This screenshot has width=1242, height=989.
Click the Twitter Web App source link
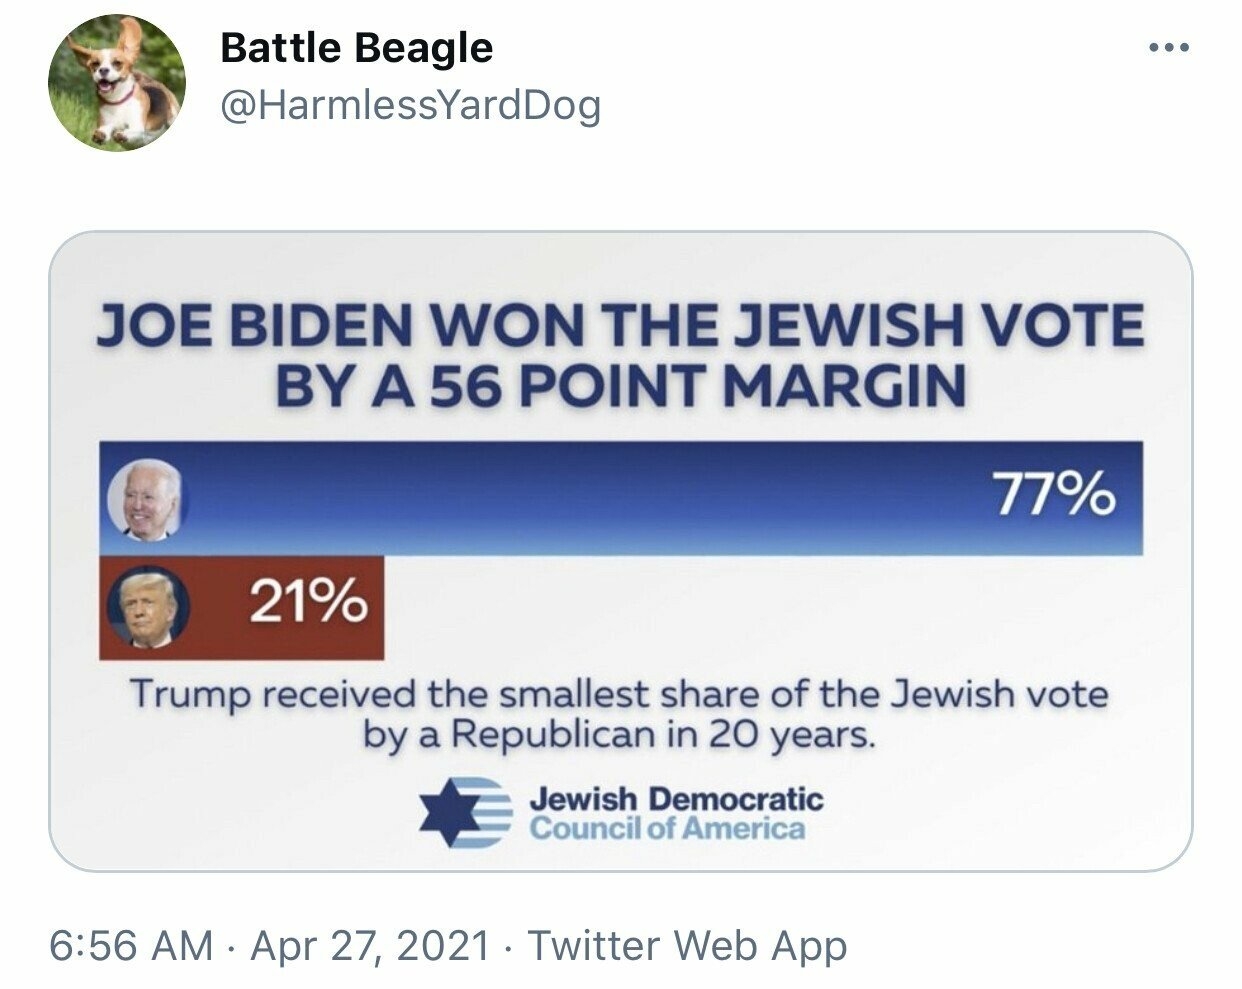687,945
